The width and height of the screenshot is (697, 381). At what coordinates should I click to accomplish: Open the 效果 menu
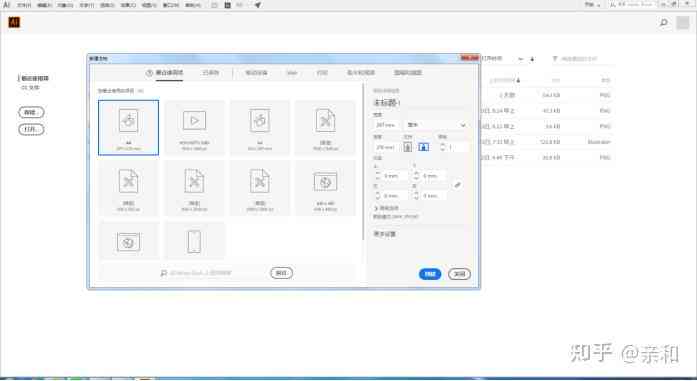pos(128,5)
